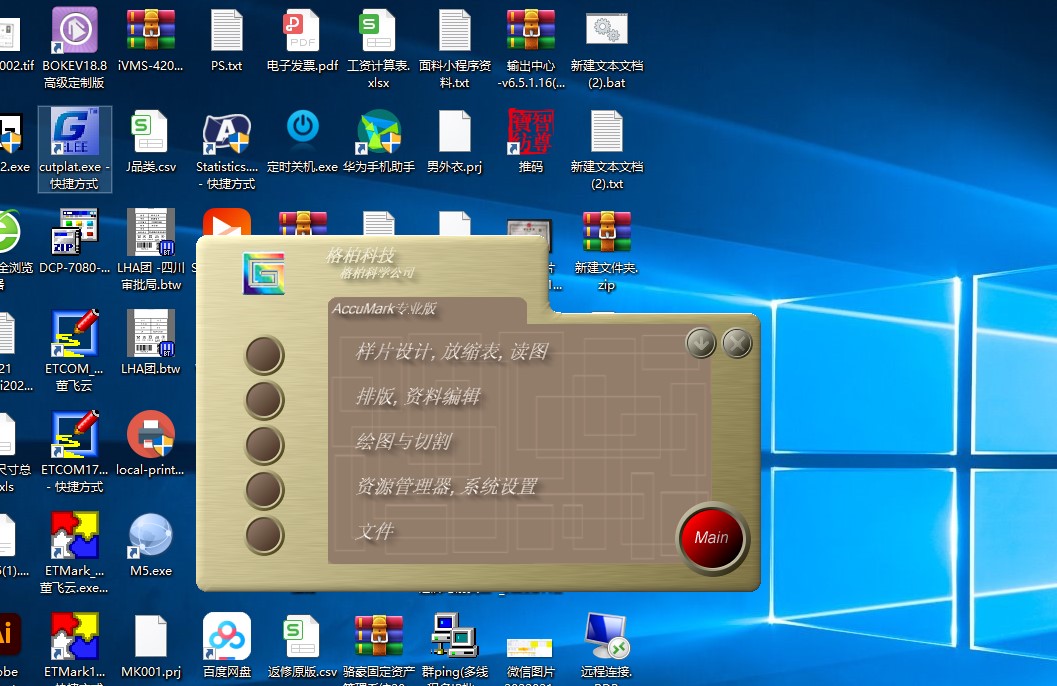Viewport: 1057px width, 686px height.
Task: Select the 资源管理器, 系统设置 menu entry
Action: tap(446, 487)
